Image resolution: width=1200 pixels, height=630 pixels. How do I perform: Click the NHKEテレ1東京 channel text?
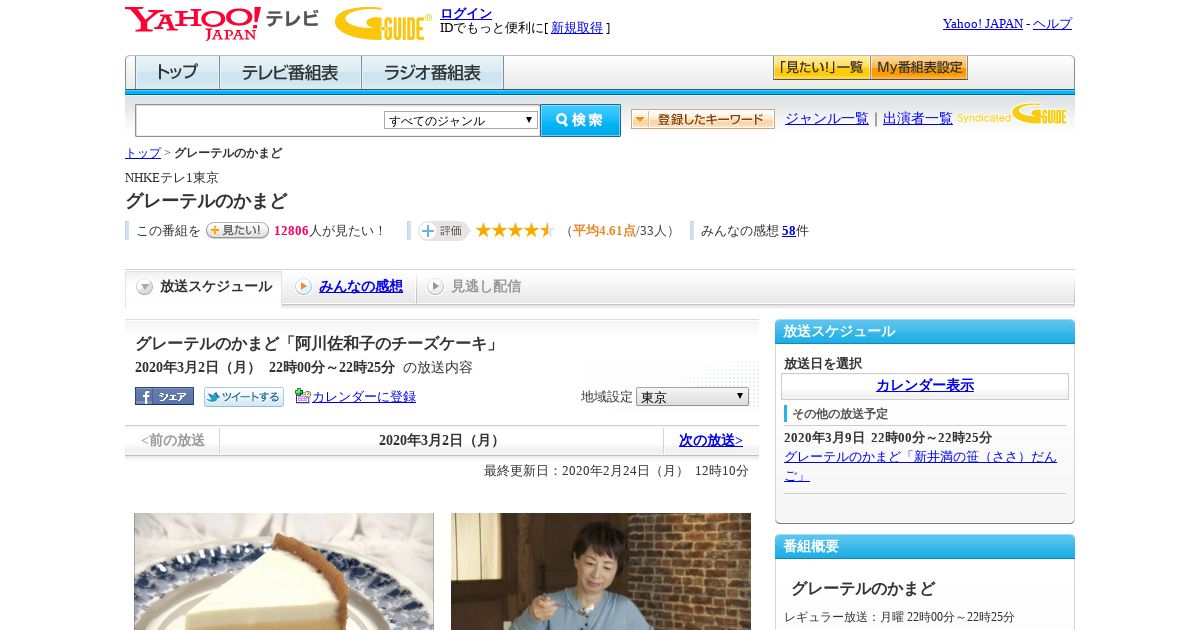tap(172, 178)
